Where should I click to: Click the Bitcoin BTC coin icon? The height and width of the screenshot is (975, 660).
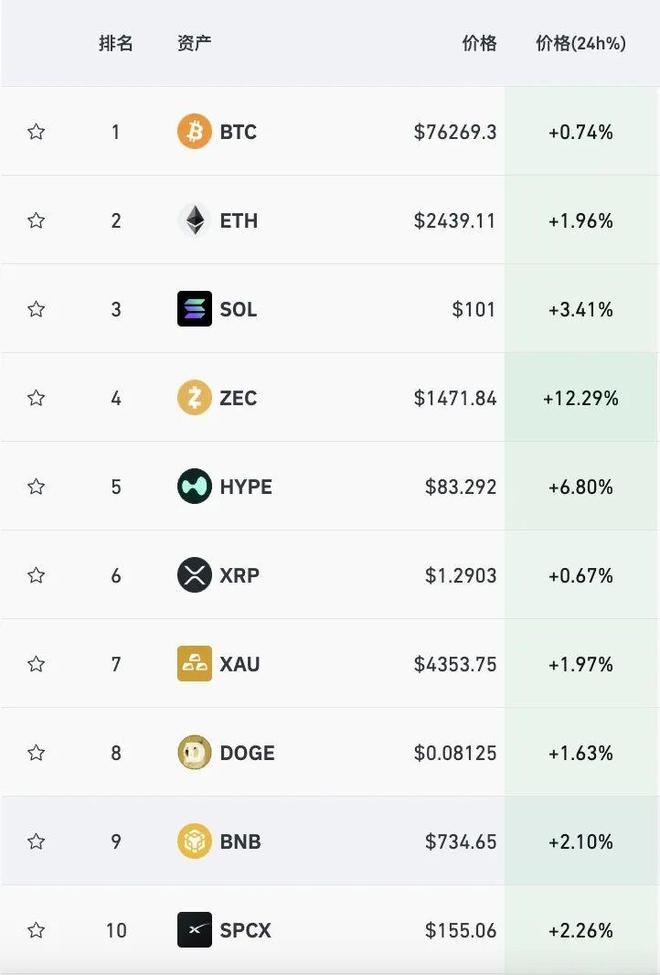coord(194,131)
